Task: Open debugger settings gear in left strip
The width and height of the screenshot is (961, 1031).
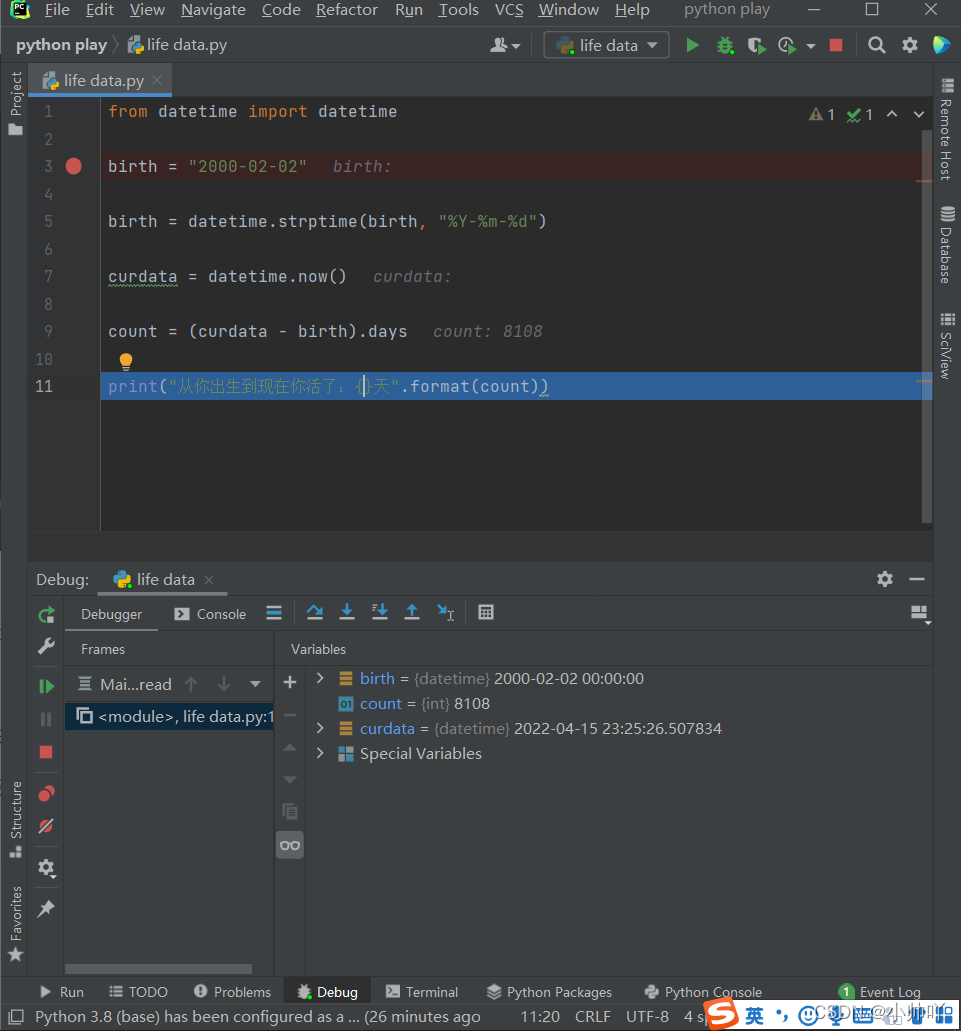Action: [x=46, y=868]
